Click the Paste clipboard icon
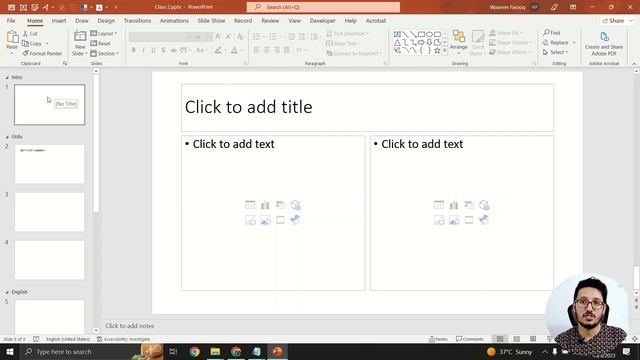This screenshot has height=360, width=640. pos(12,37)
